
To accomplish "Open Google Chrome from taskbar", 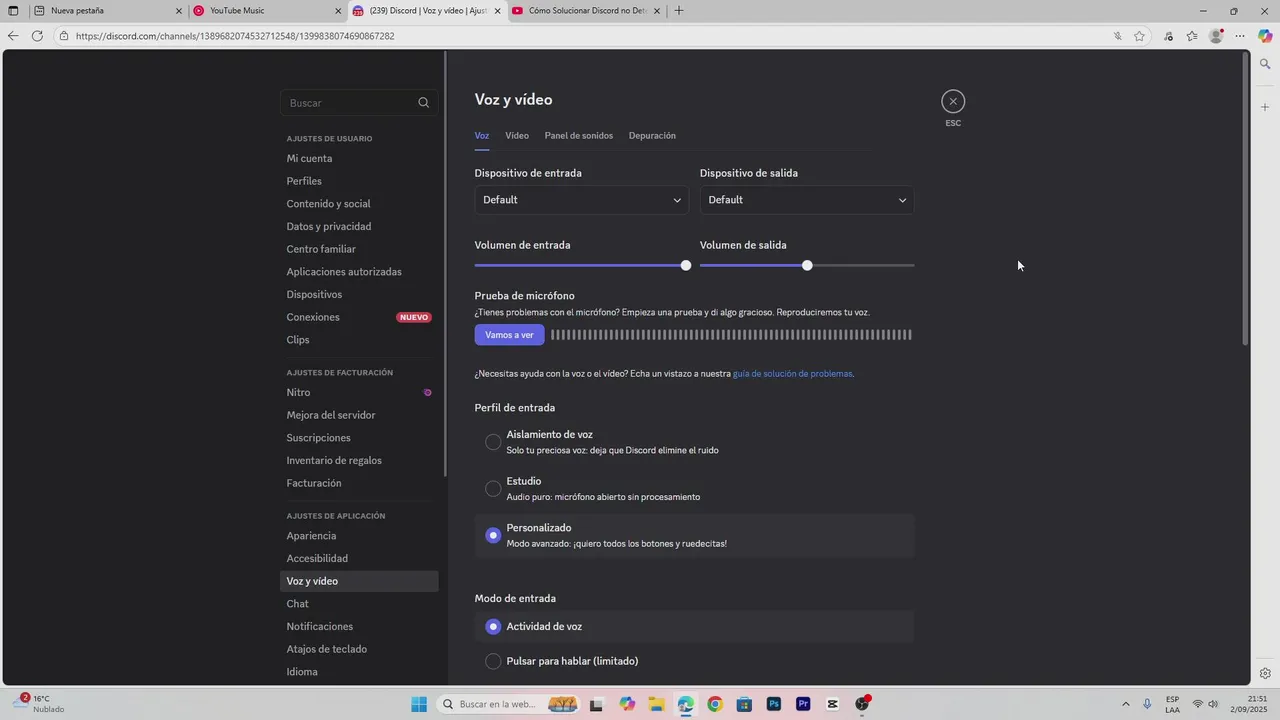I will click(714, 704).
